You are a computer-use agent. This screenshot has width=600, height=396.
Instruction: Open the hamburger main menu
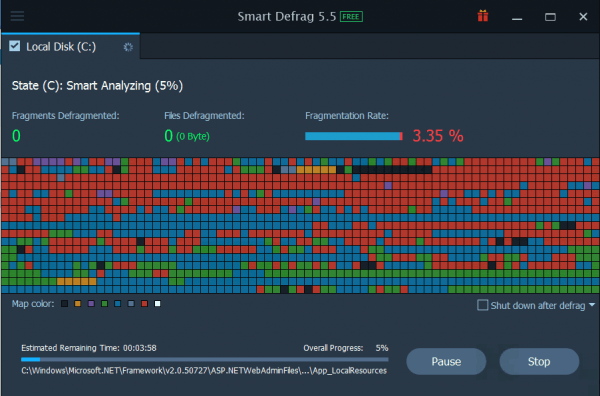coord(17,16)
